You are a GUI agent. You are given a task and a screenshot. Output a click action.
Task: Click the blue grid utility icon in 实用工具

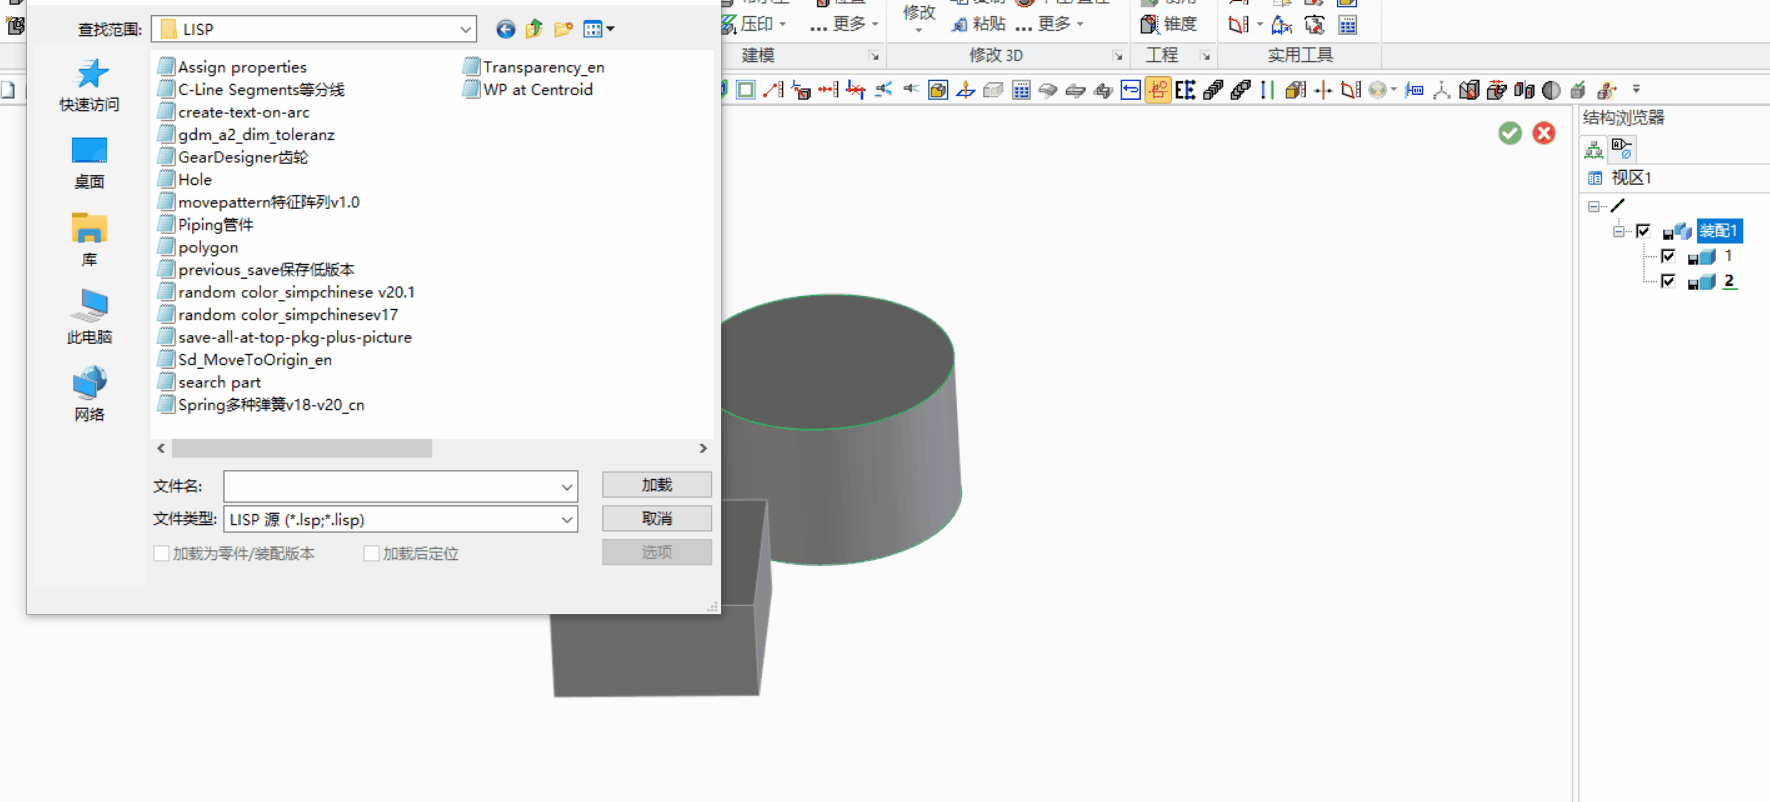coord(1348,24)
